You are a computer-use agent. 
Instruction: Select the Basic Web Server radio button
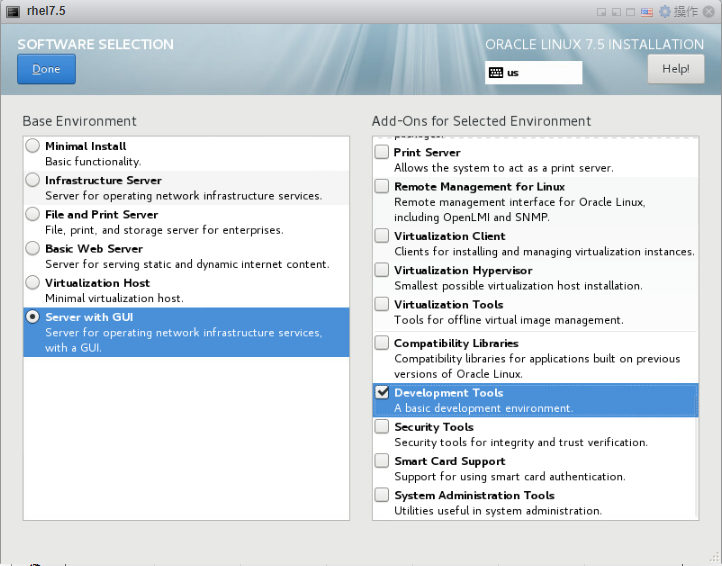coord(33,248)
